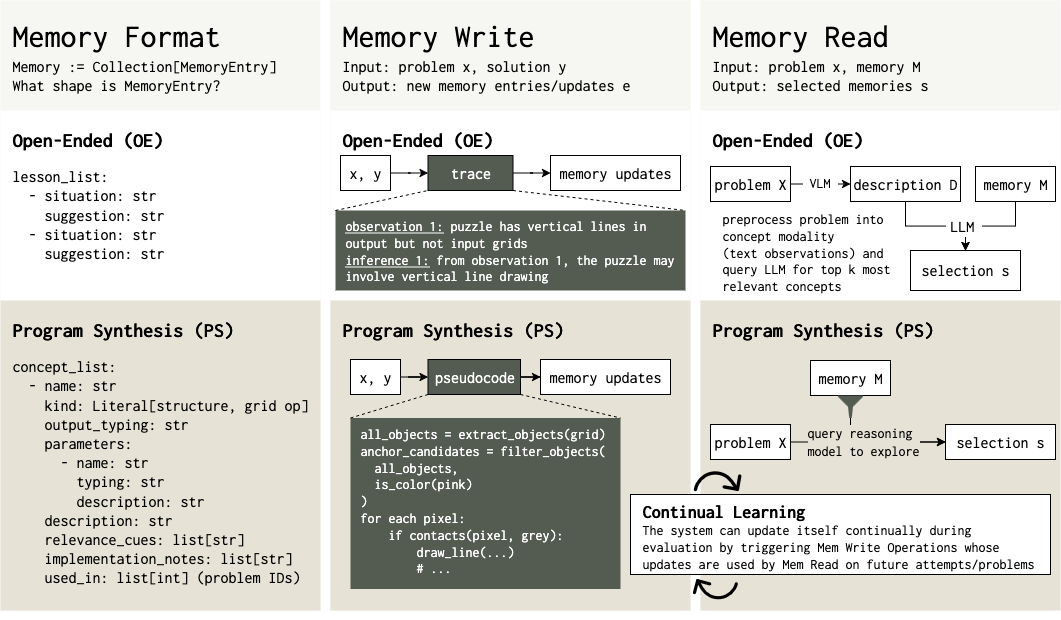
Task: Click the arrow pointing to Program Synthesis selection s
Action: coord(931,442)
